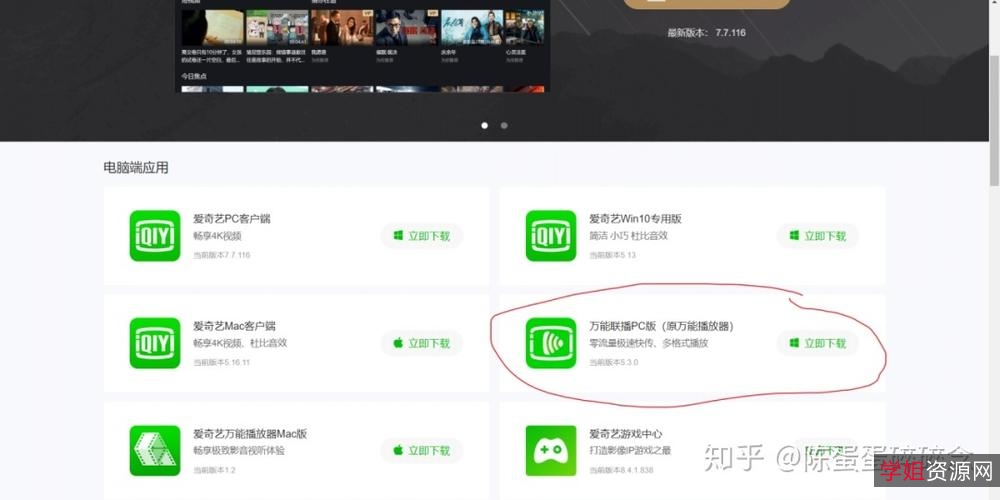Click the 爱奇艺Mac客户端 title text
This screenshot has width=1000, height=500.
[235, 326]
